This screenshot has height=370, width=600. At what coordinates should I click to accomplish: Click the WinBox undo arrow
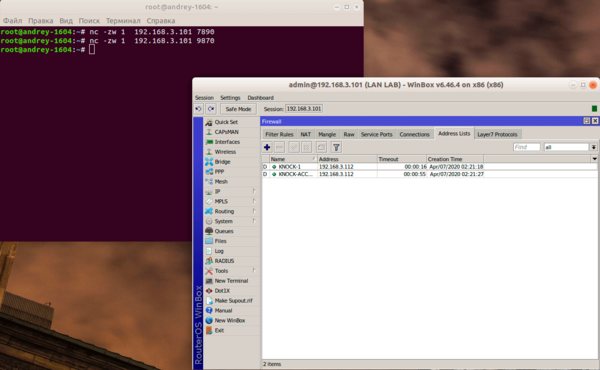click(x=199, y=109)
